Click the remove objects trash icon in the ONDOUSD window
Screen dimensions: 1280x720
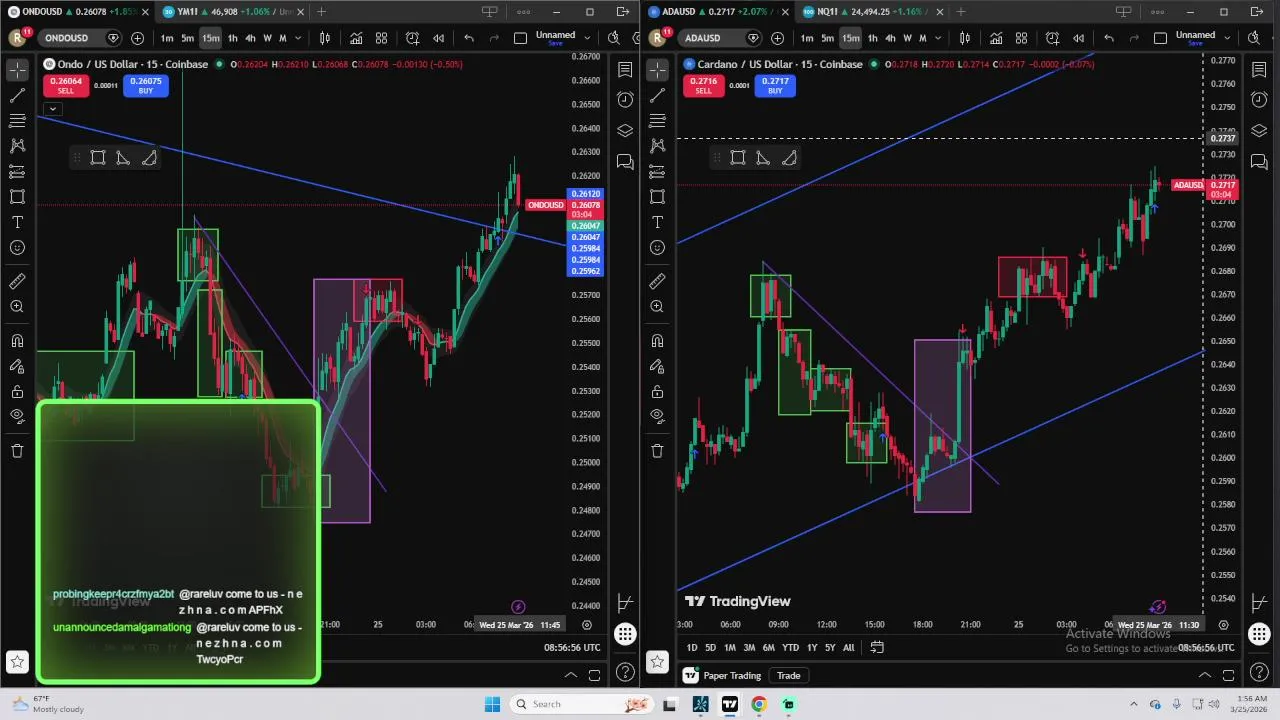tap(17, 451)
